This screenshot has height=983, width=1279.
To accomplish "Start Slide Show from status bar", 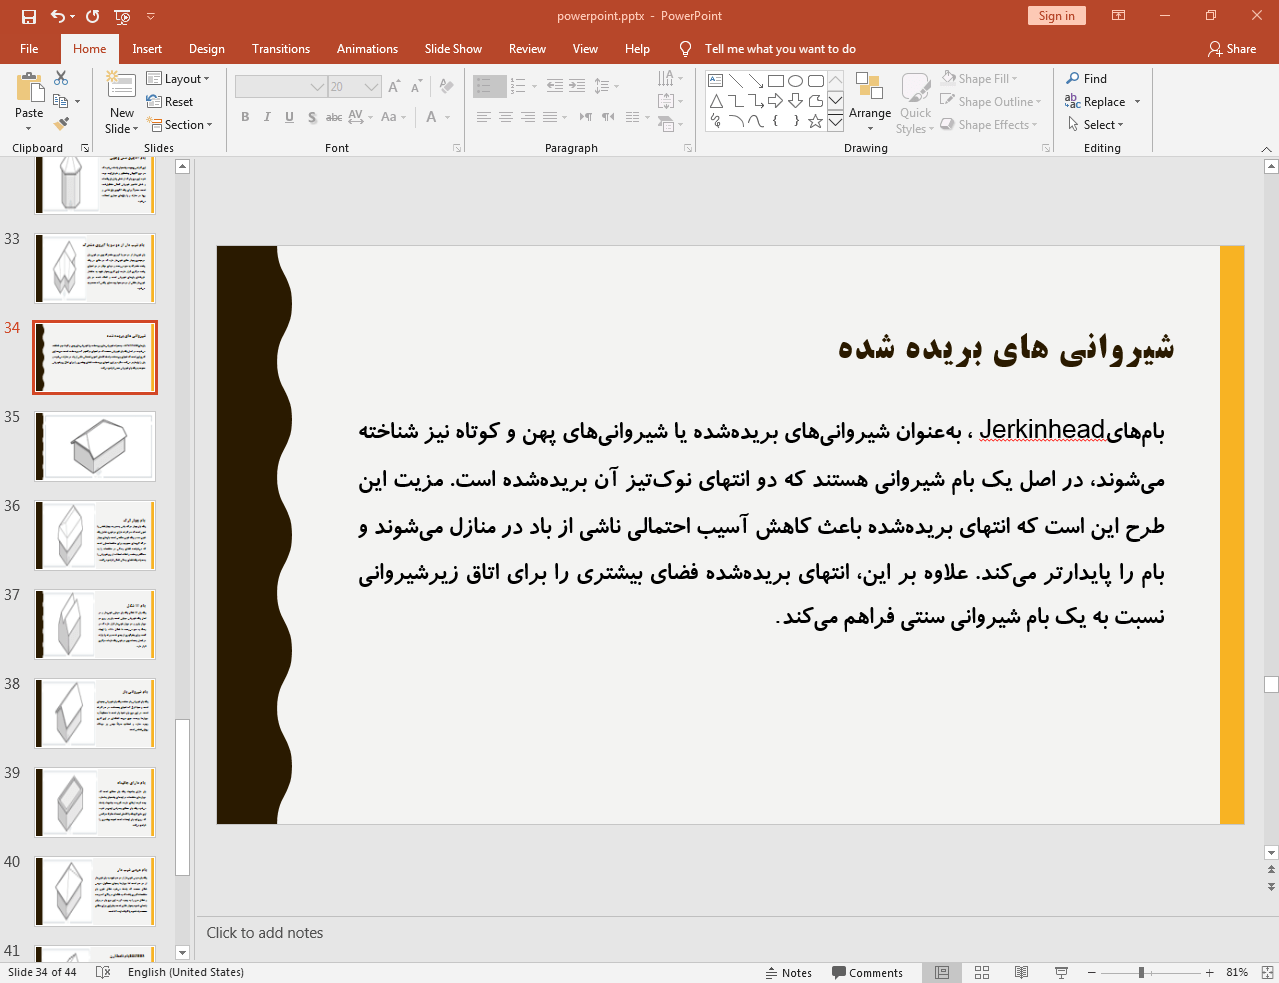I will [1061, 972].
